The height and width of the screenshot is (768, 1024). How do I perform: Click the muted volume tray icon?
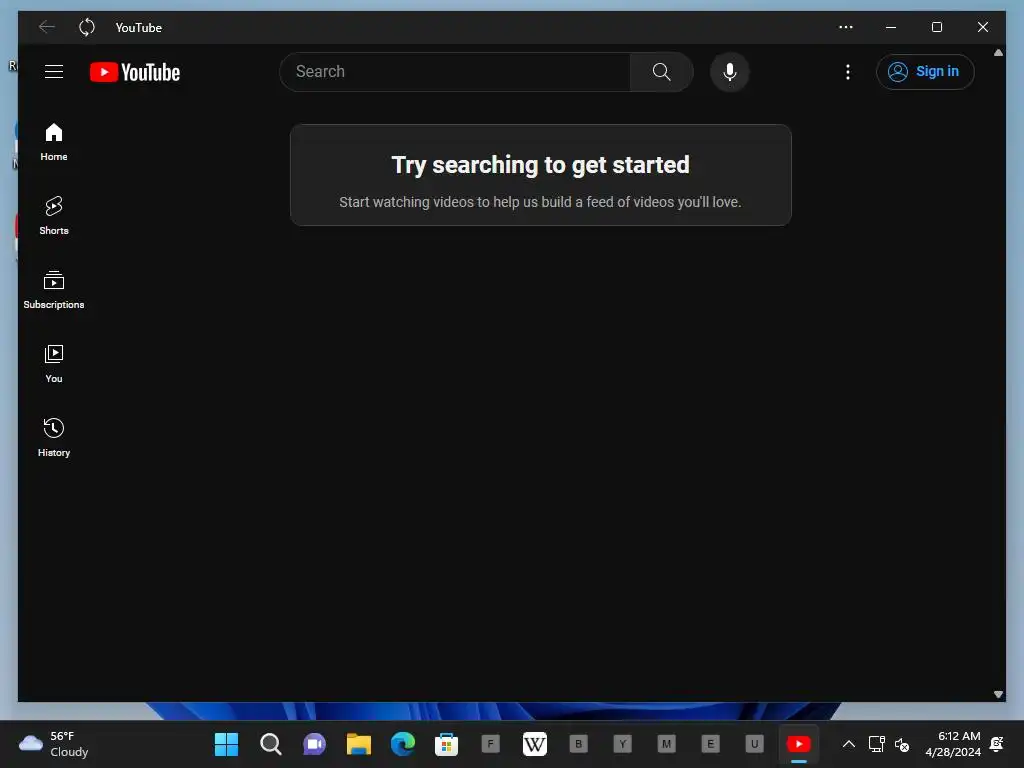tap(902, 744)
